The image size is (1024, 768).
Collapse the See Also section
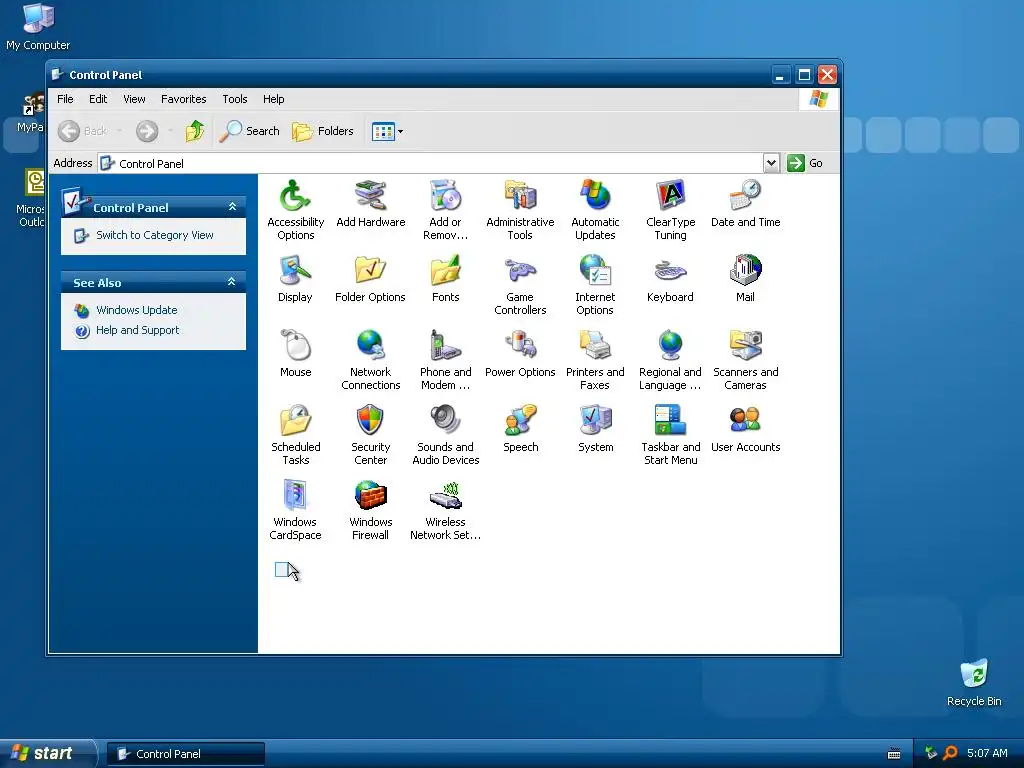point(231,282)
